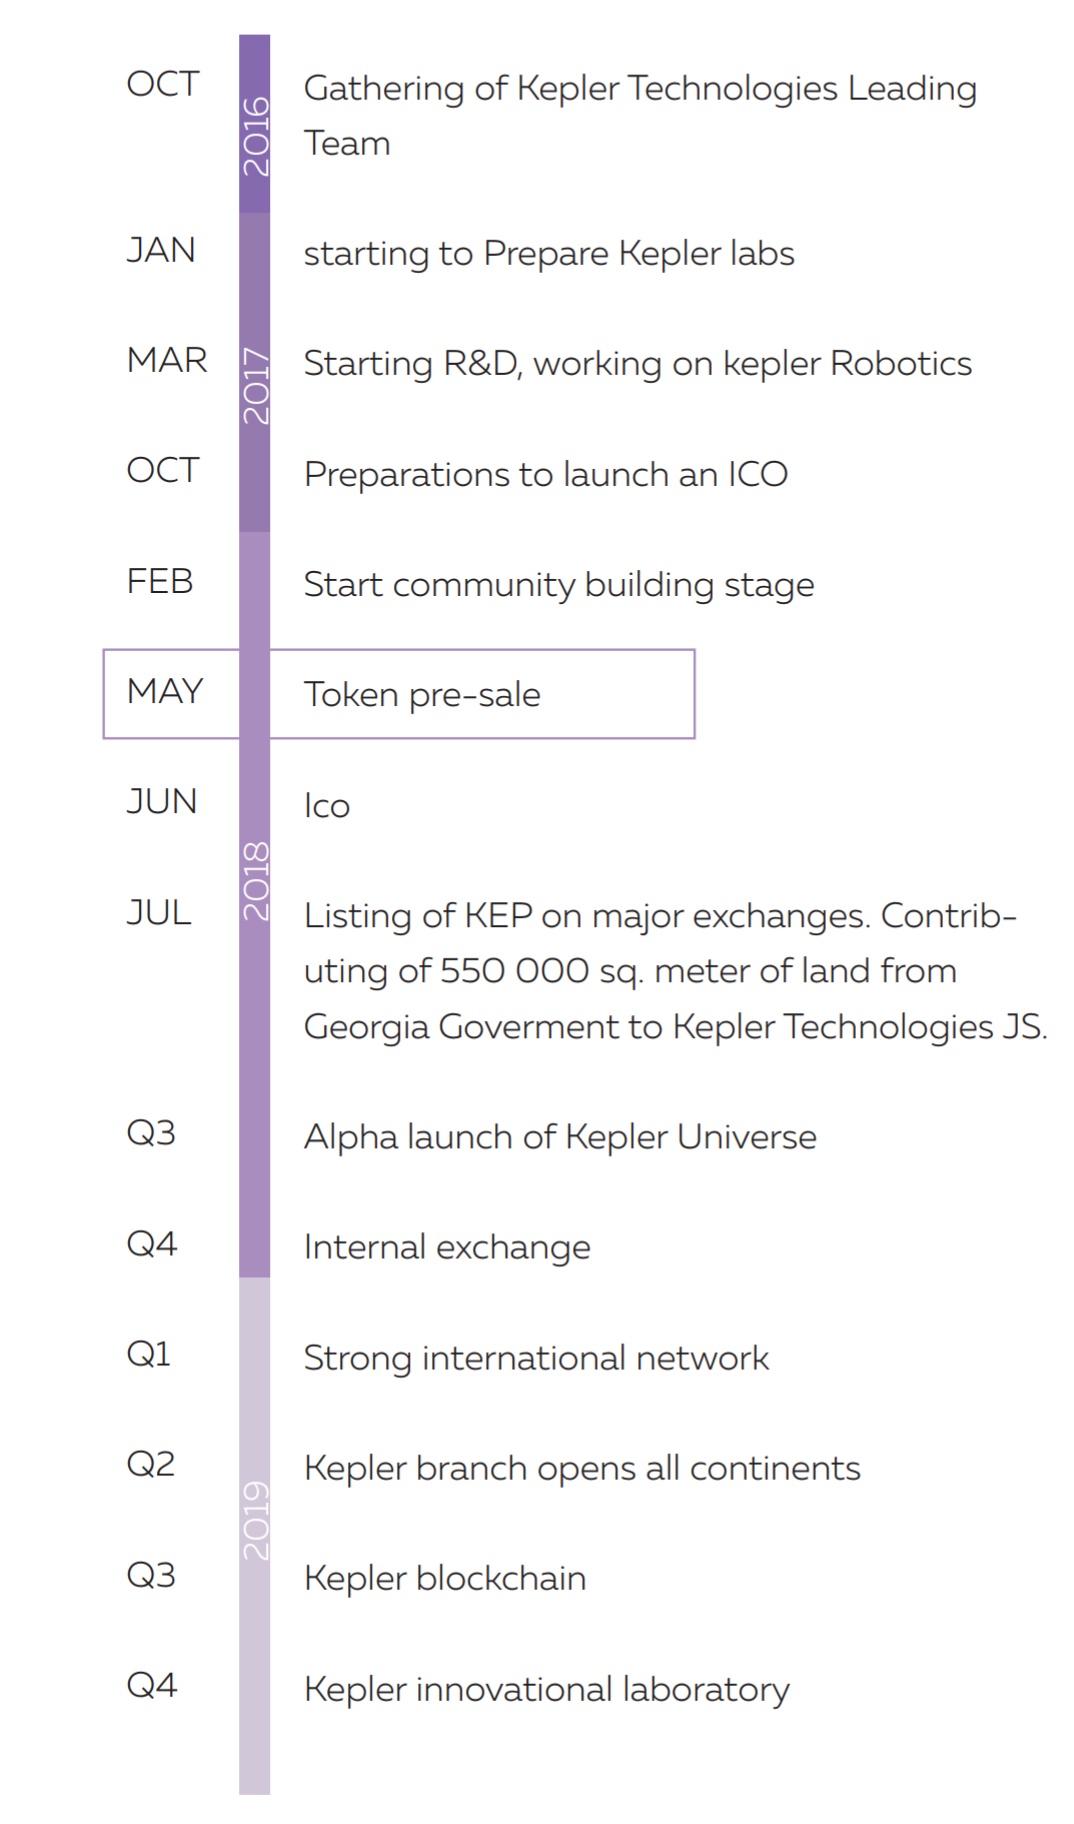This screenshot has width=1074, height=1824.
Task: Select the 2019 year segment on timeline
Action: (x=256, y=1520)
